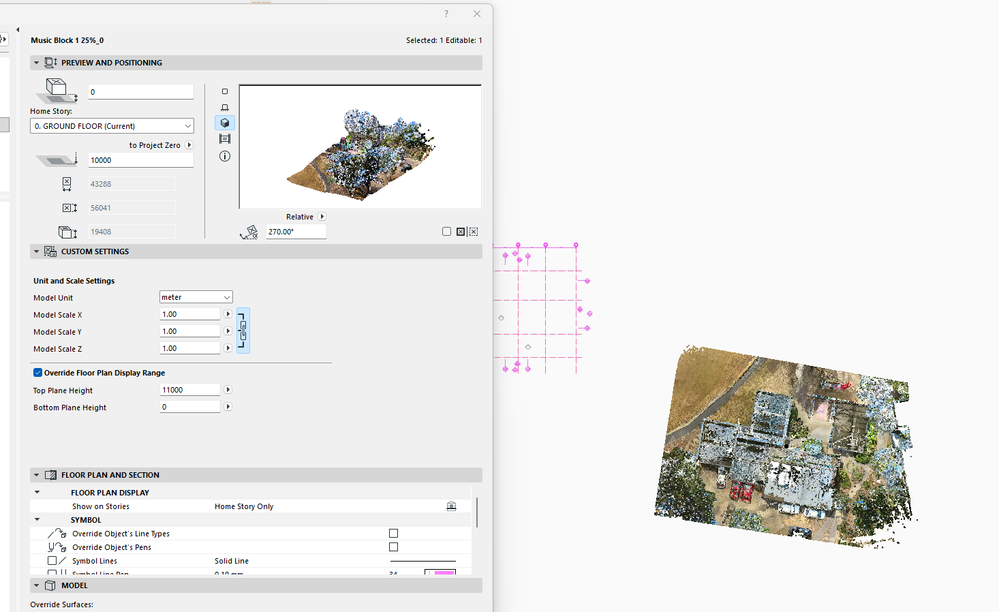Click the story link icon for Show on Stories
The image size is (999, 612).
[x=451, y=506]
